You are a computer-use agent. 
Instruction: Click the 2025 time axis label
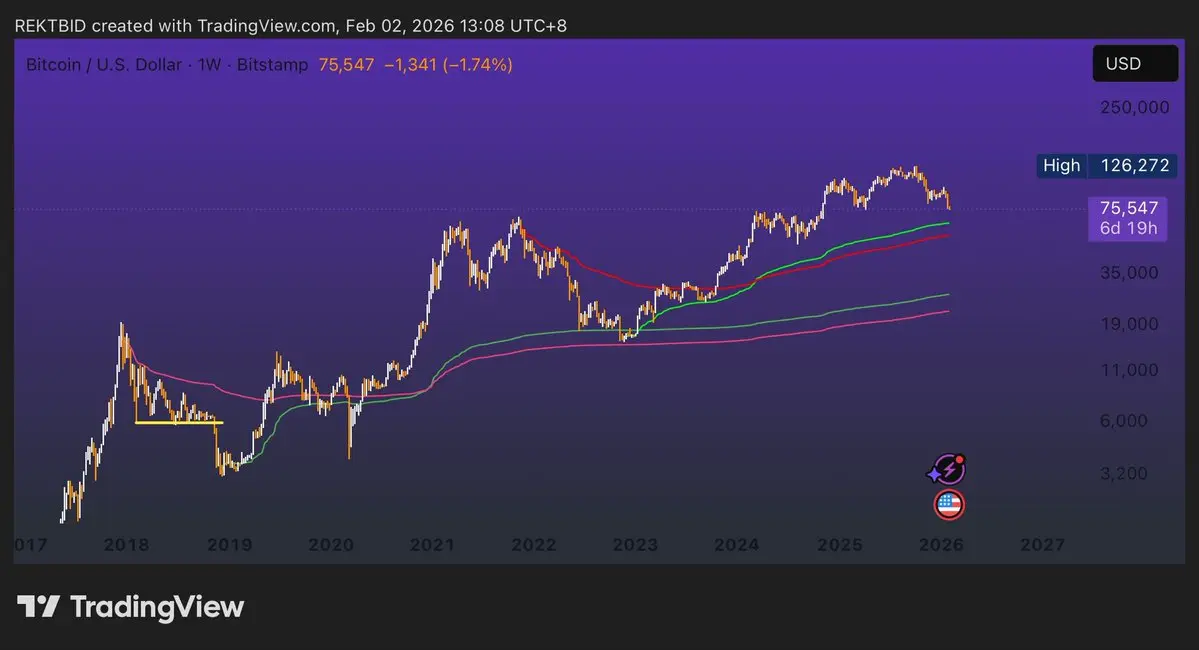coord(840,544)
